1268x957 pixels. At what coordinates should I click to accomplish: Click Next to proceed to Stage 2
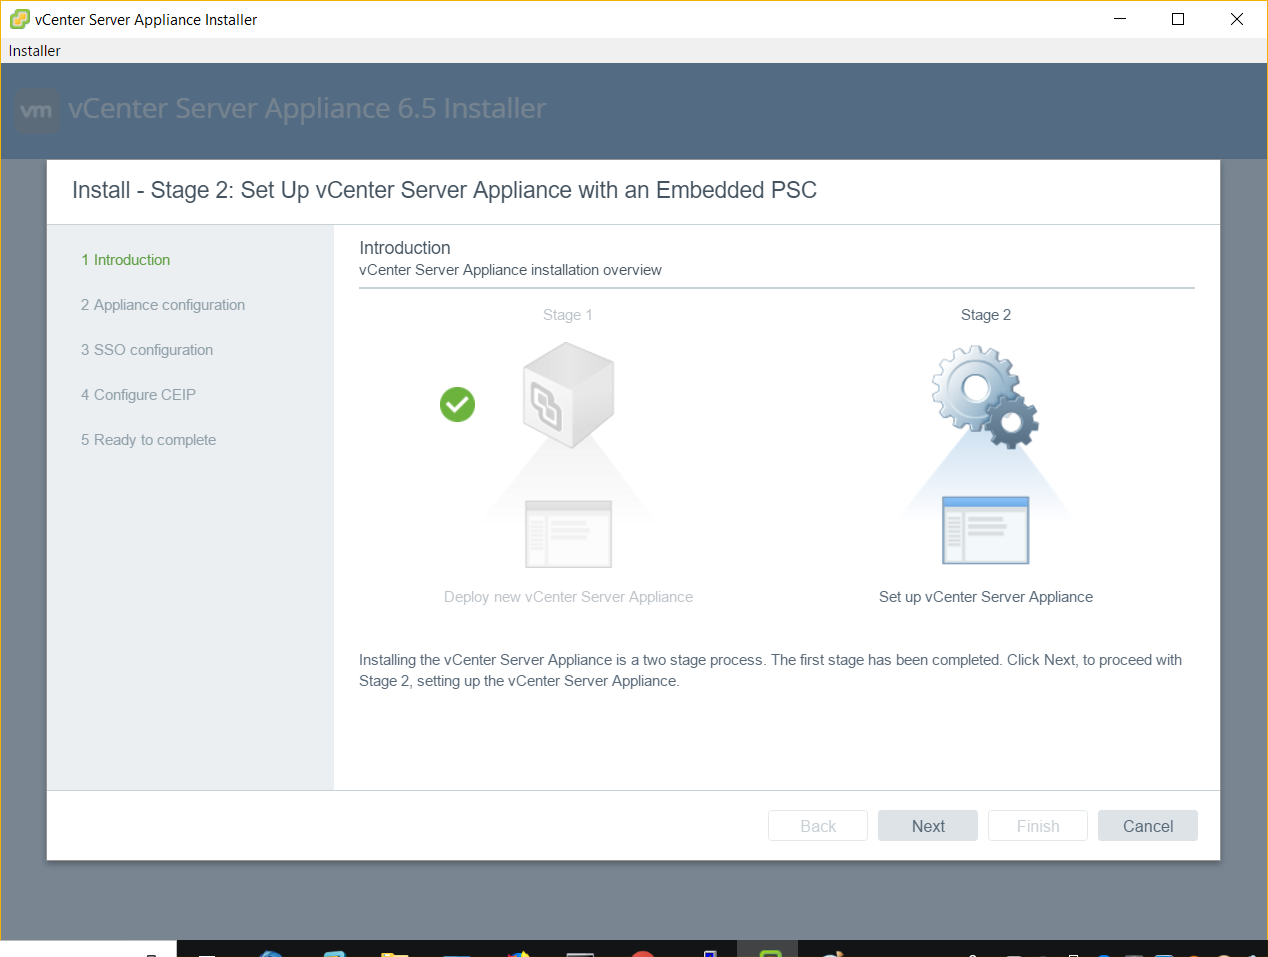pyautogui.click(x=928, y=826)
